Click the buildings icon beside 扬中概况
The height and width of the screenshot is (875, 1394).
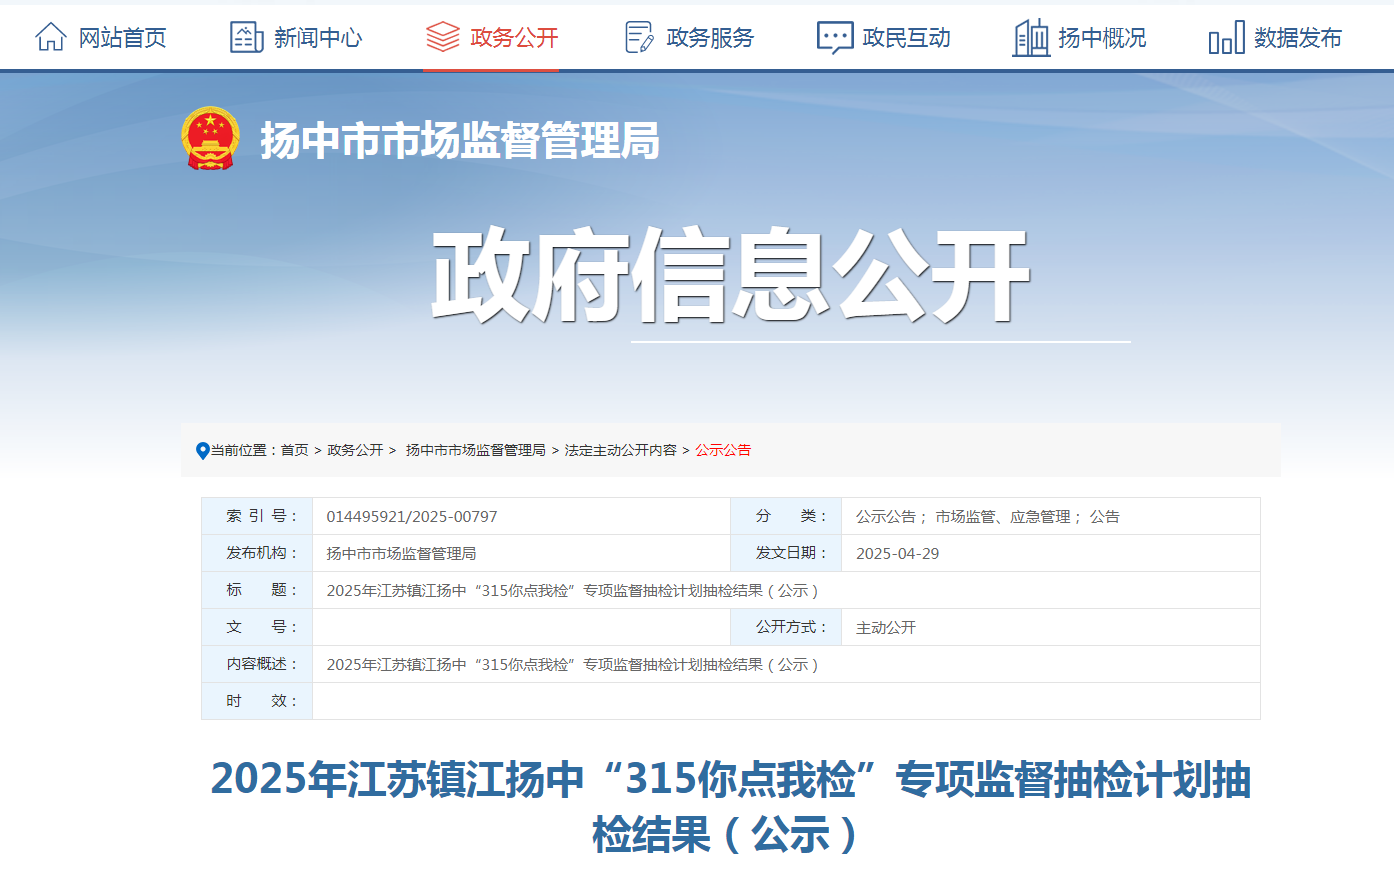click(1031, 37)
